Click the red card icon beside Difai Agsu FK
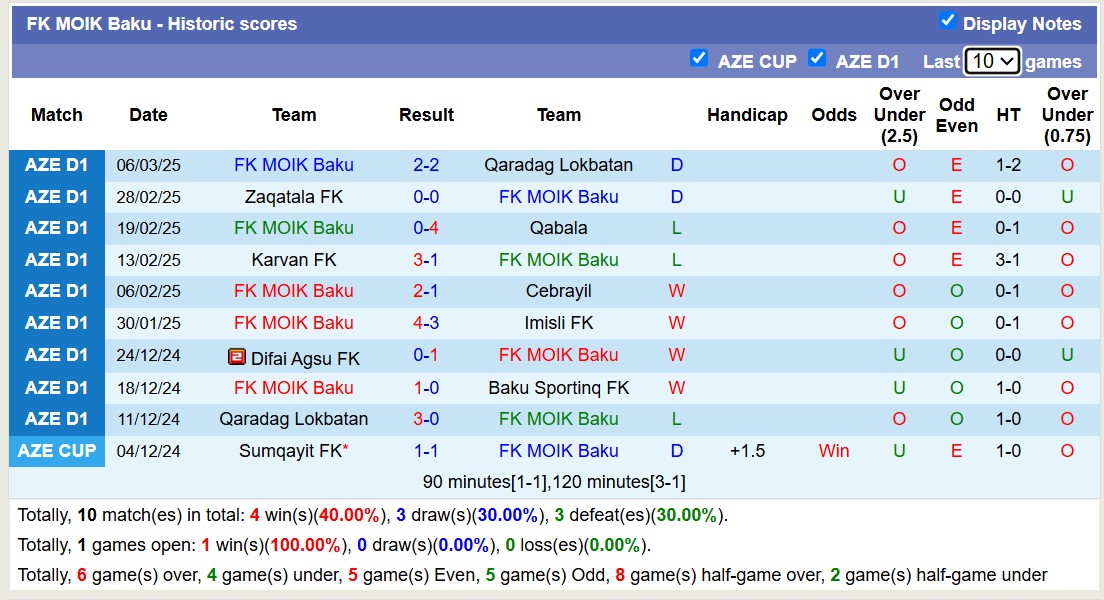 237,357
